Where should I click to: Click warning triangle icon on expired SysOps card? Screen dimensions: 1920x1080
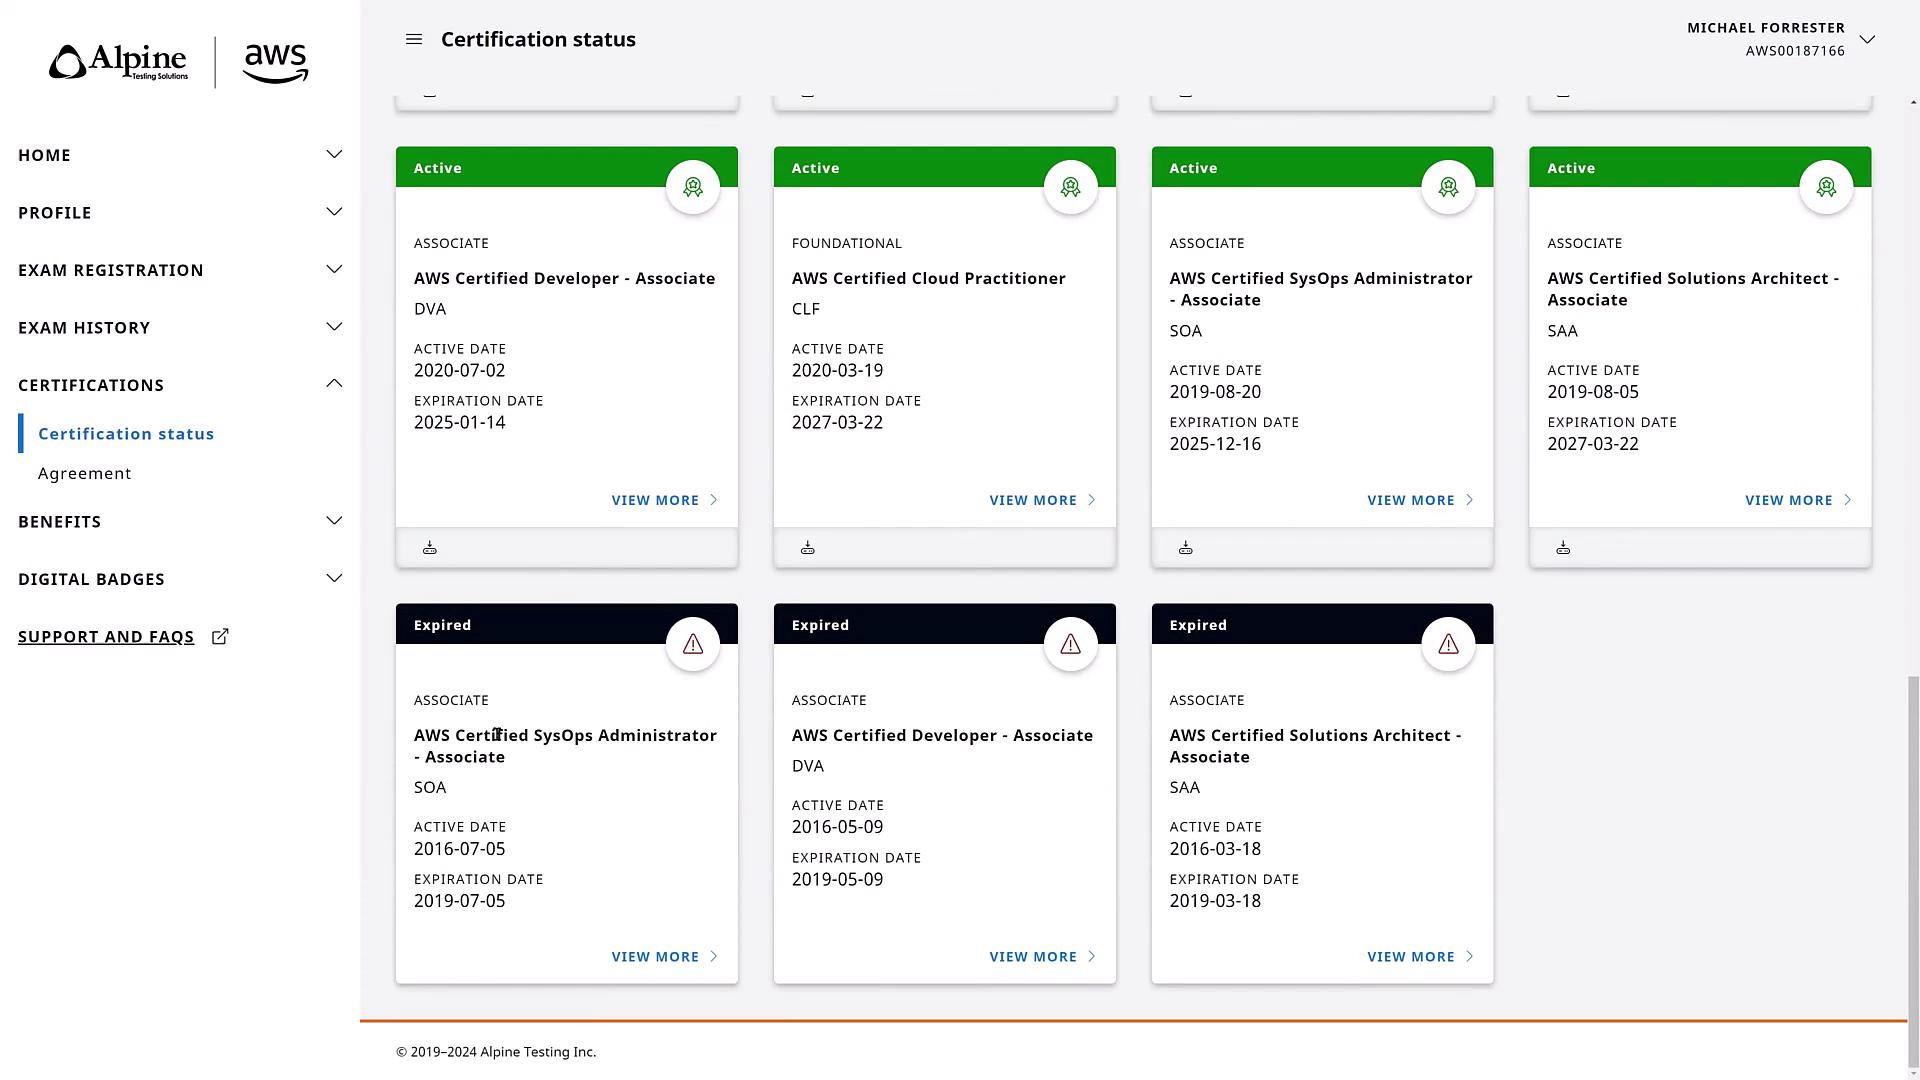[693, 644]
